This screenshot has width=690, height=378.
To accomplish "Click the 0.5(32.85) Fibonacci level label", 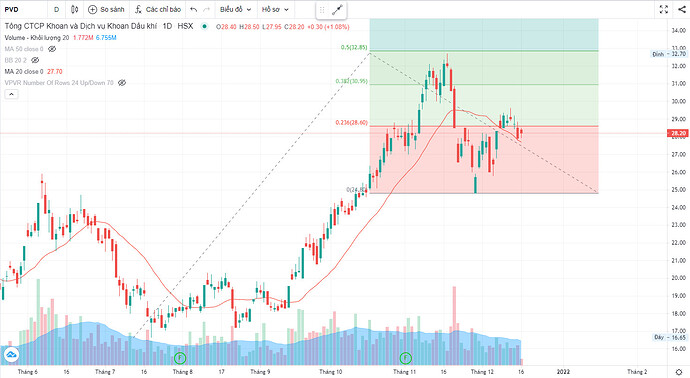I will (354, 48).
